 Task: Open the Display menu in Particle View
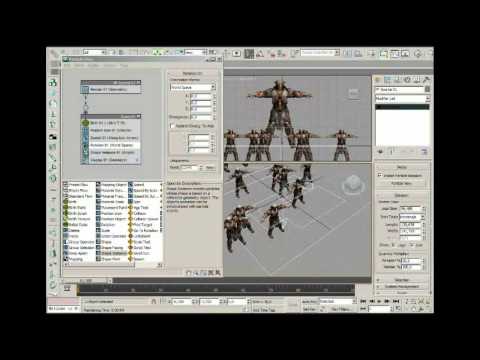point(93,66)
